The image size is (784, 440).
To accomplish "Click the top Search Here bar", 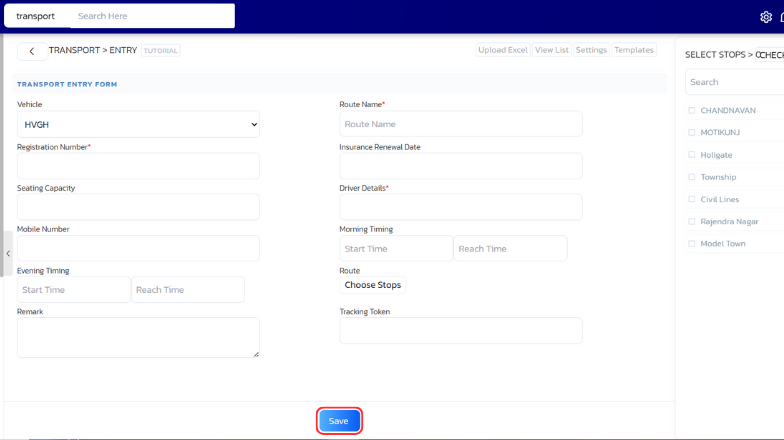I will (x=152, y=16).
